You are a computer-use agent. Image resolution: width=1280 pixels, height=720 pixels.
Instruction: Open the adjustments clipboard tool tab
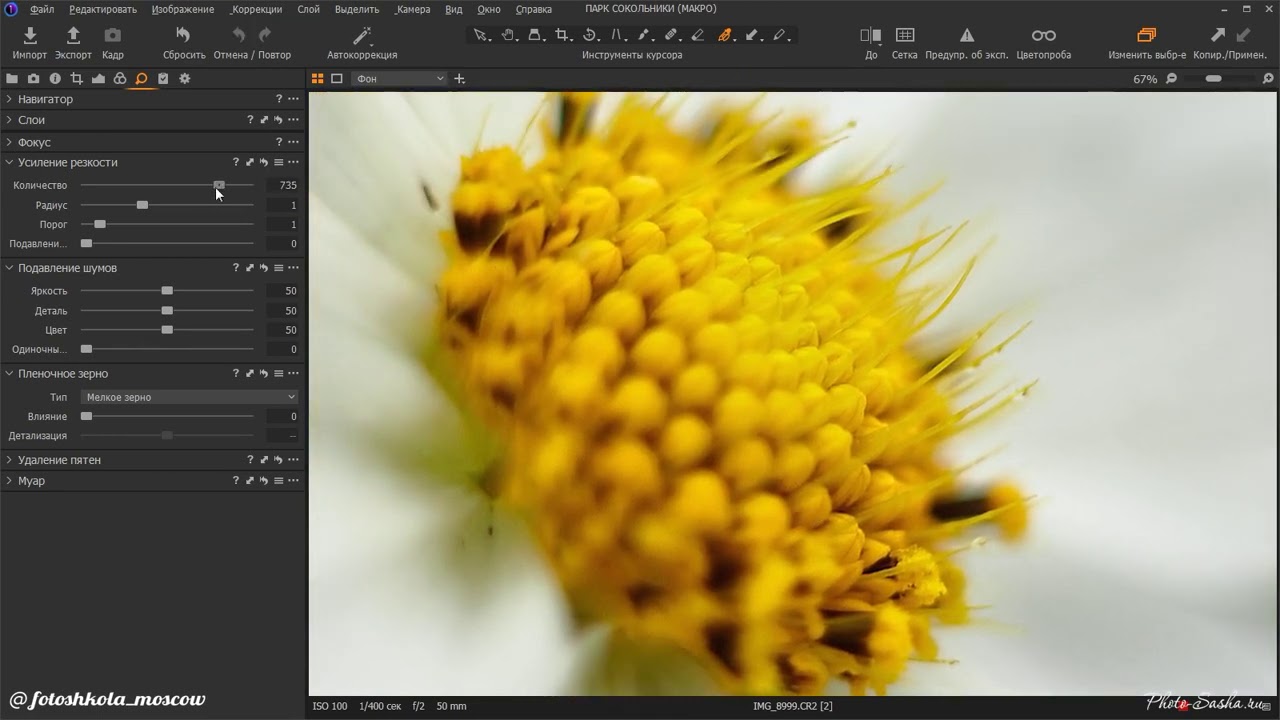tap(163, 78)
